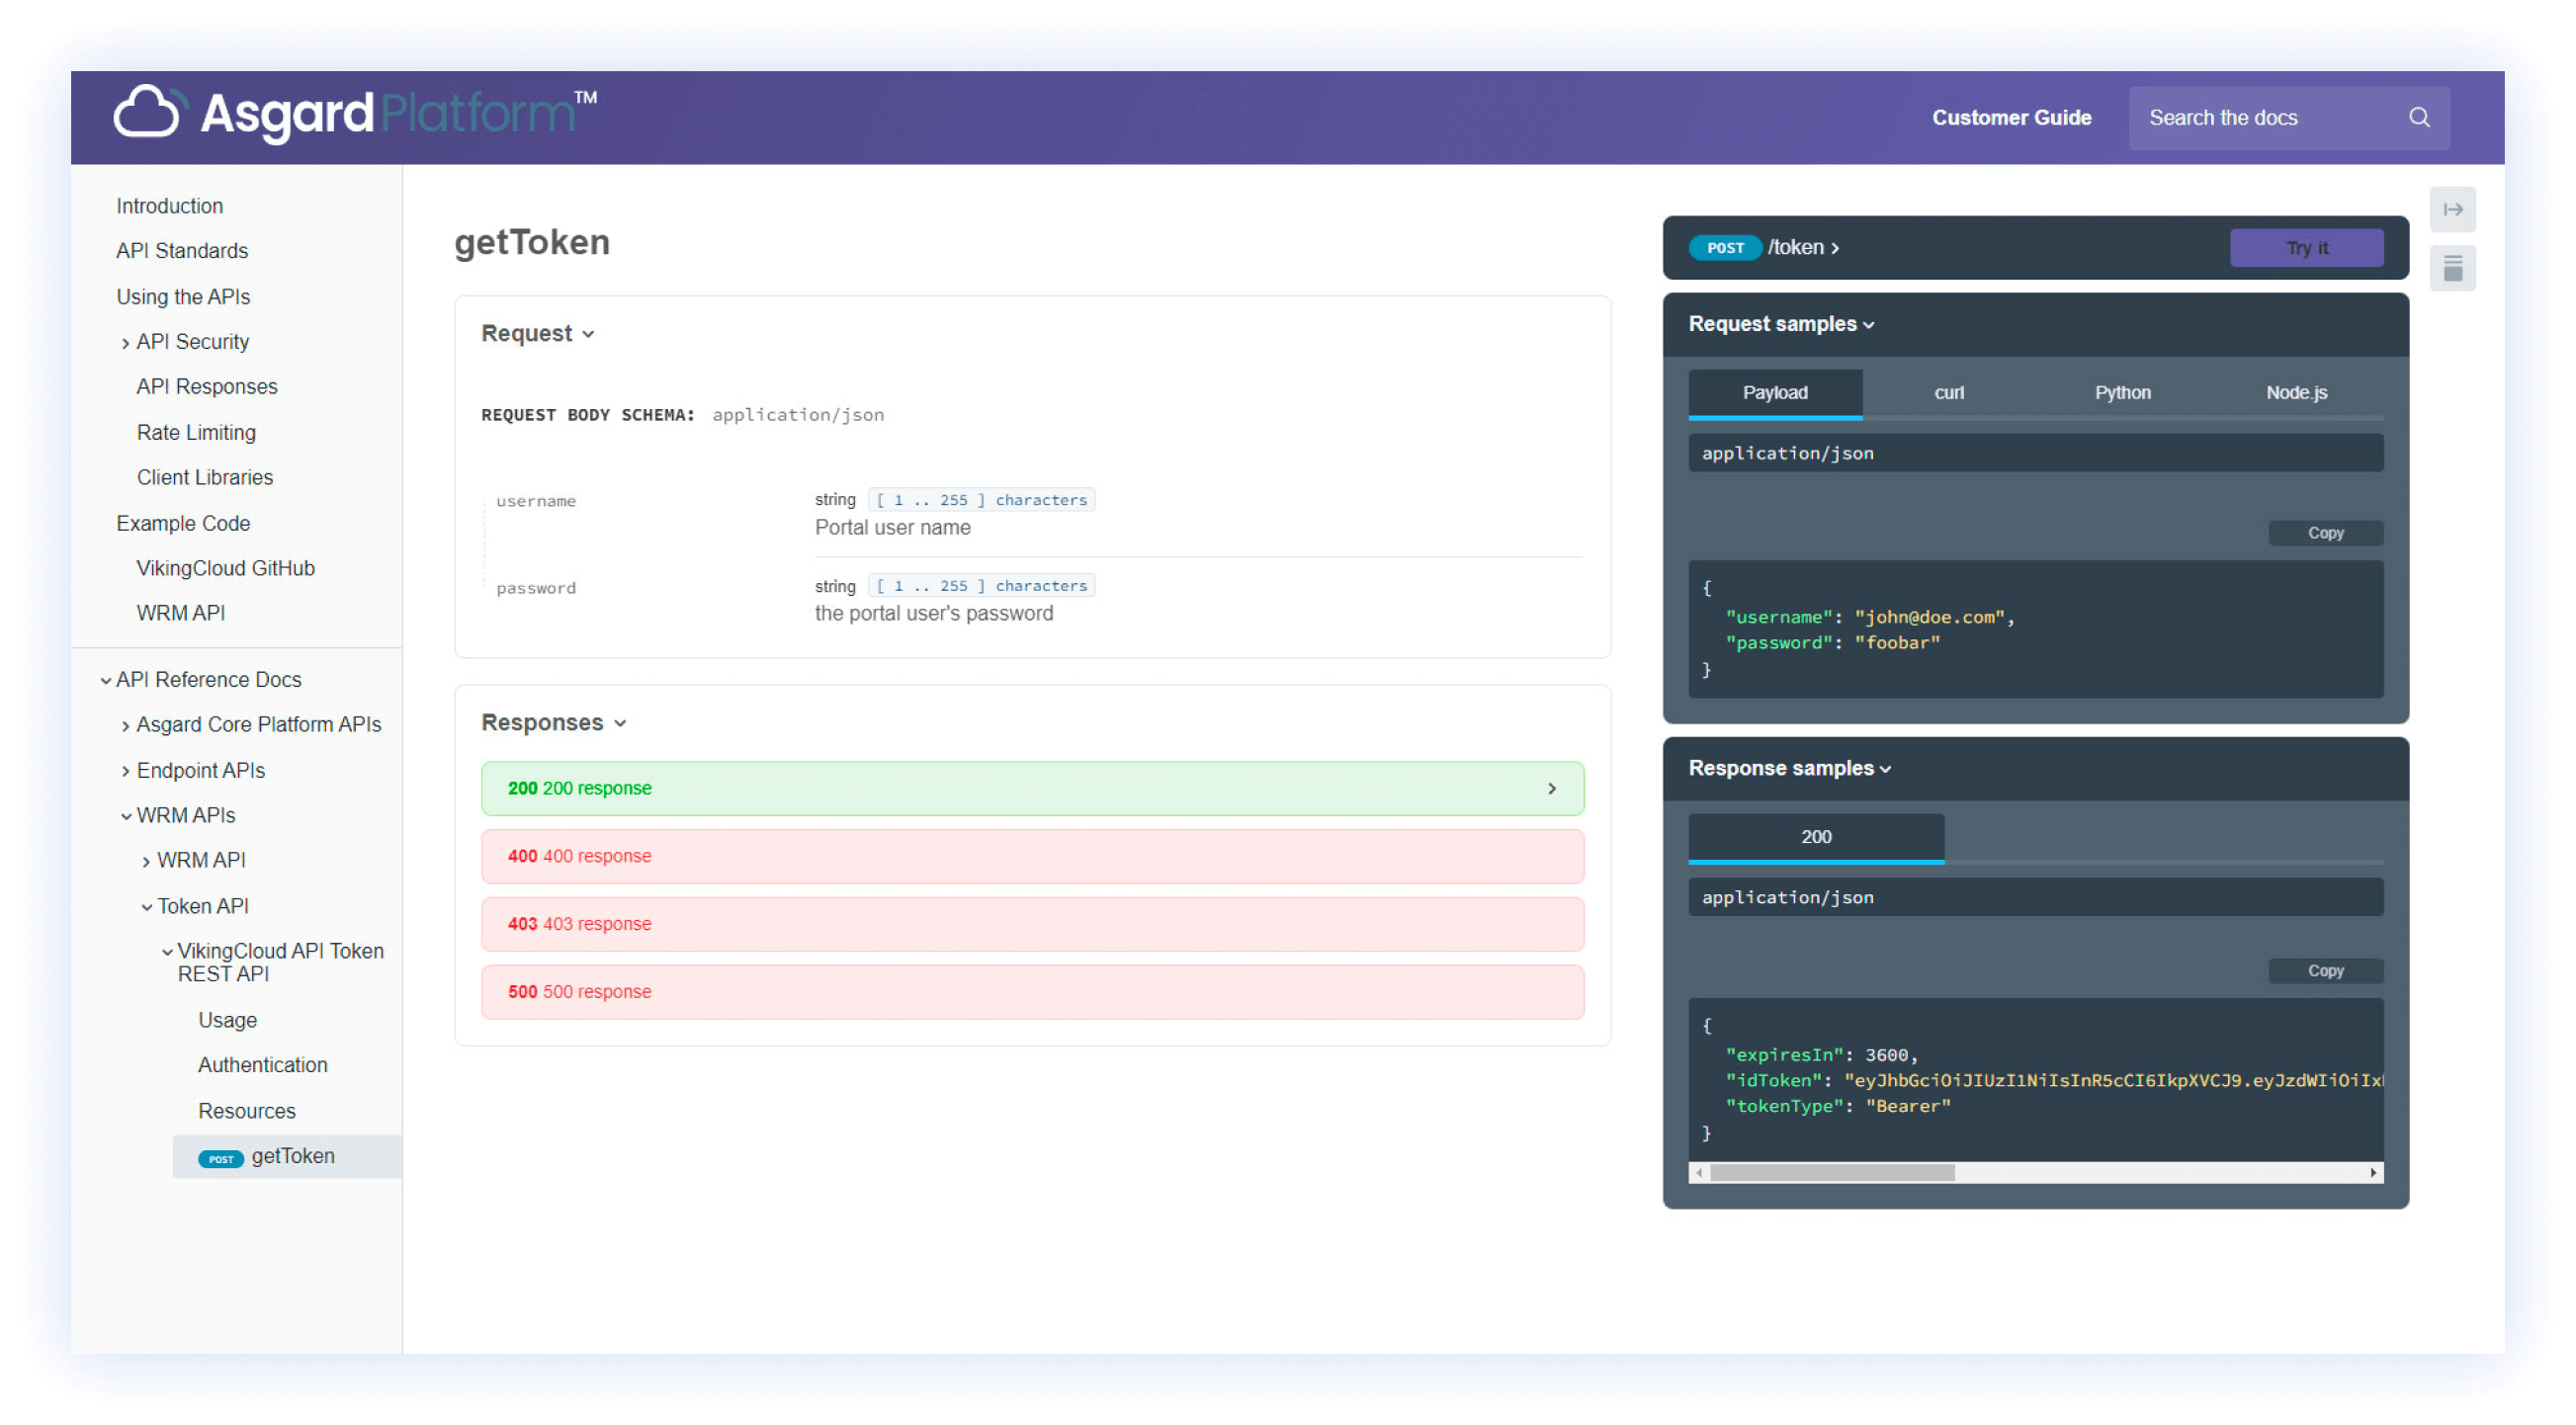The width and height of the screenshot is (2576, 1425).
Task: Click the username field name
Action: pyautogui.click(x=536, y=501)
